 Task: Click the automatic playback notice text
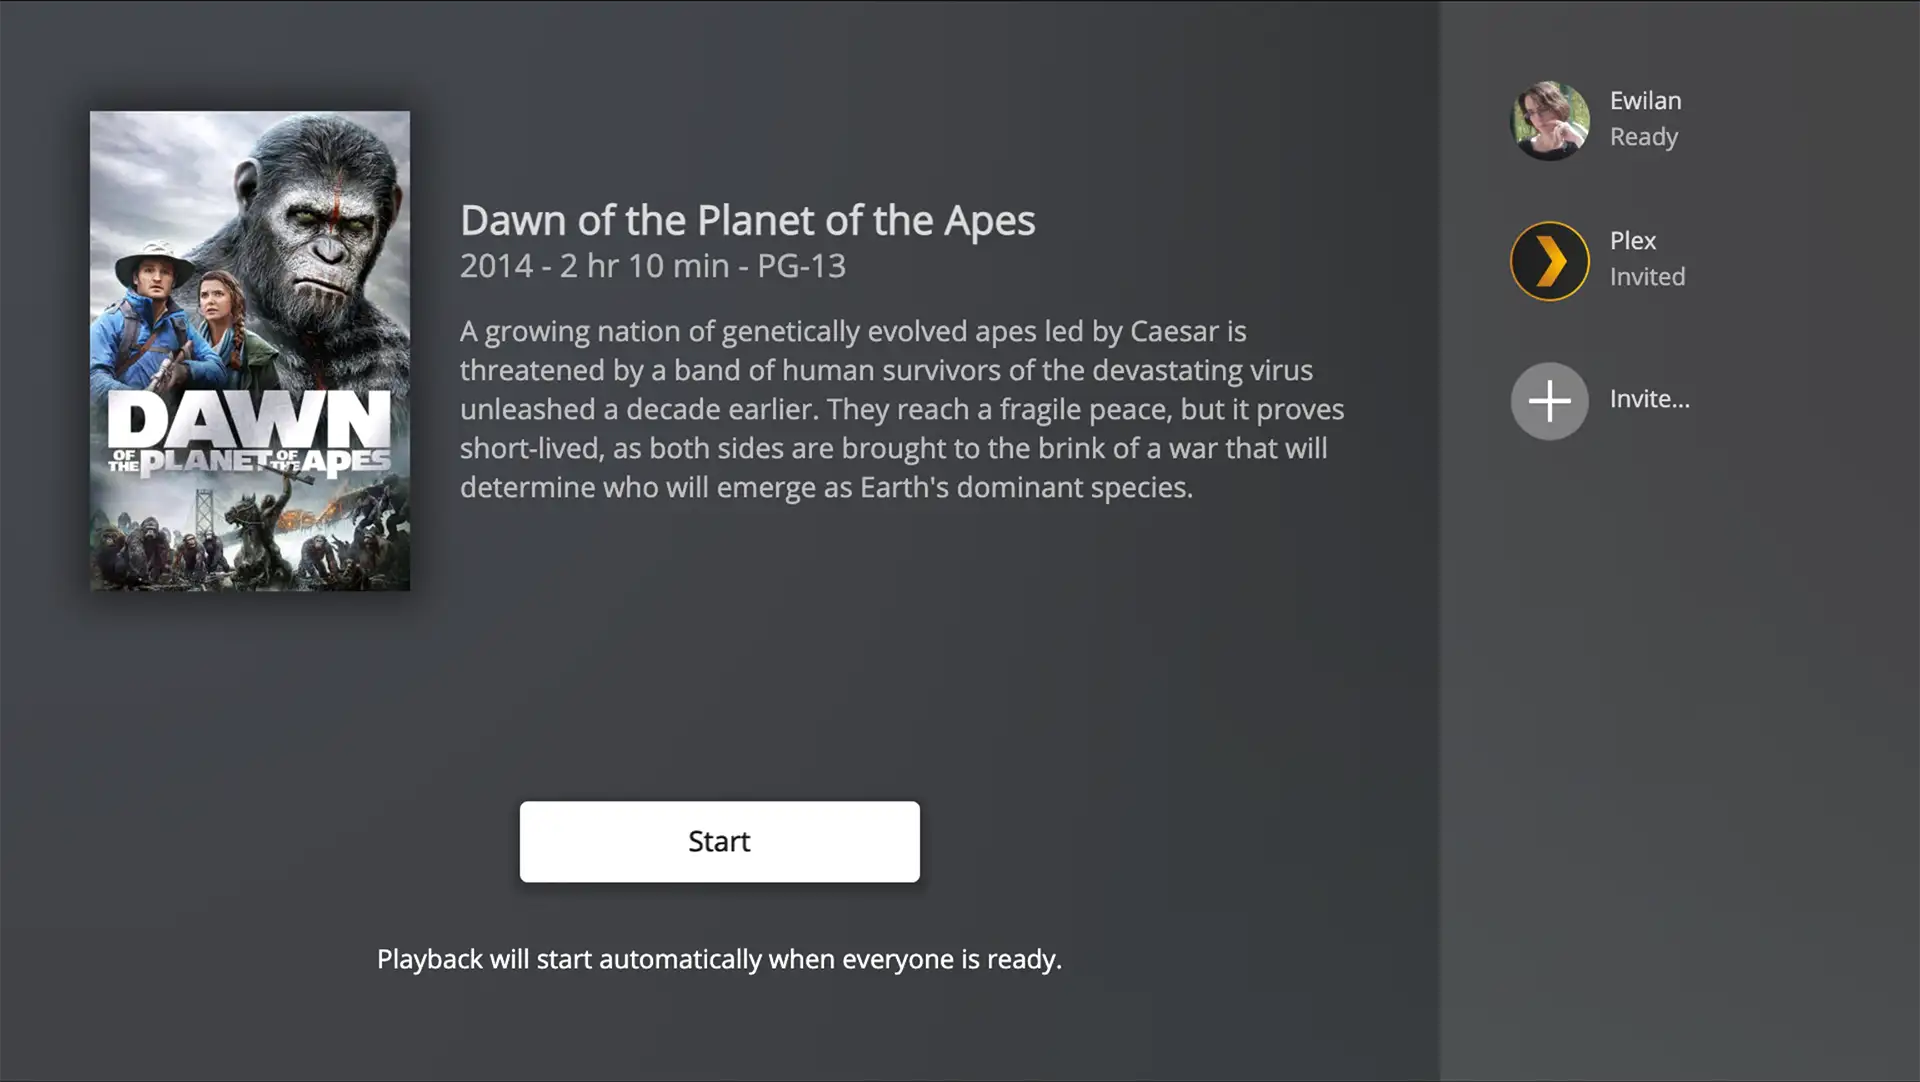click(x=719, y=959)
